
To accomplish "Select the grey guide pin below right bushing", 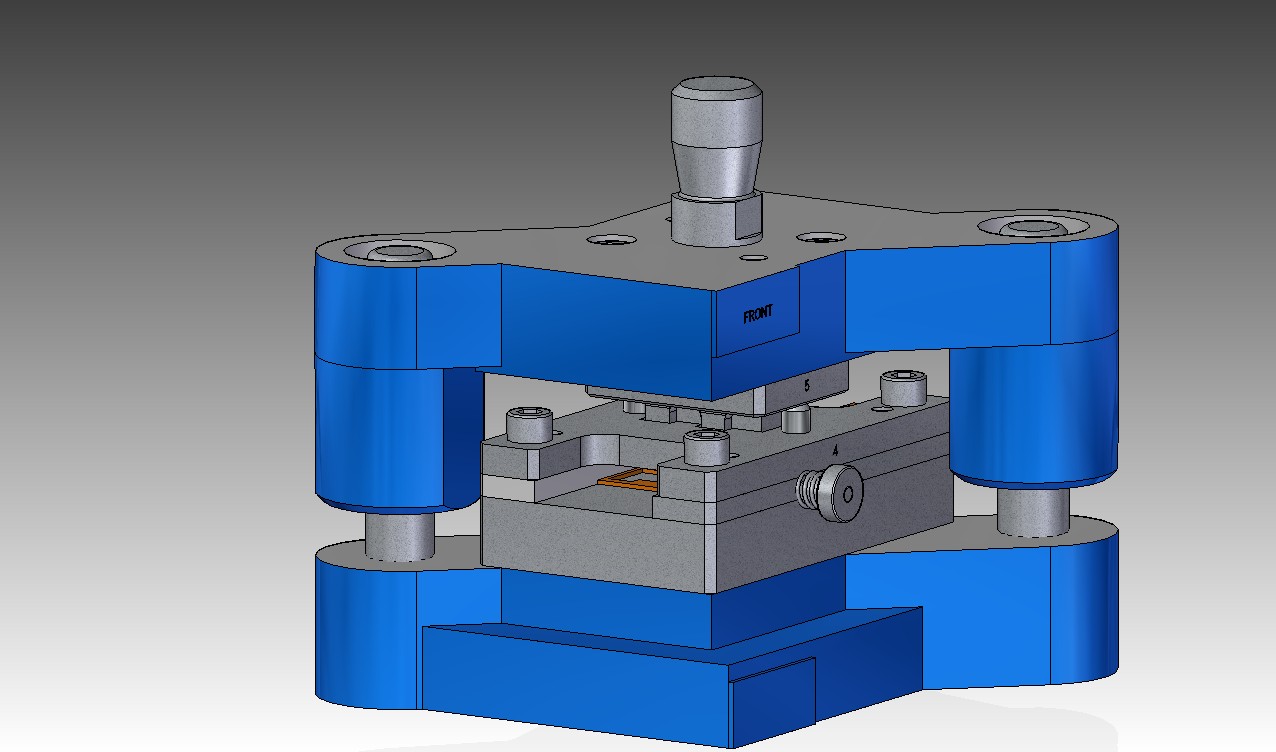I will (x=1032, y=510).
